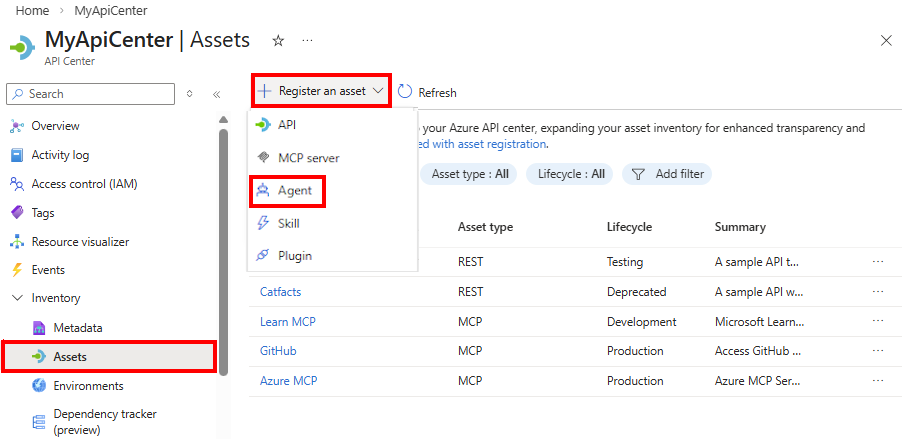The image size is (902, 439).
Task: Open Tags in the sidebar
Action: coord(43,213)
